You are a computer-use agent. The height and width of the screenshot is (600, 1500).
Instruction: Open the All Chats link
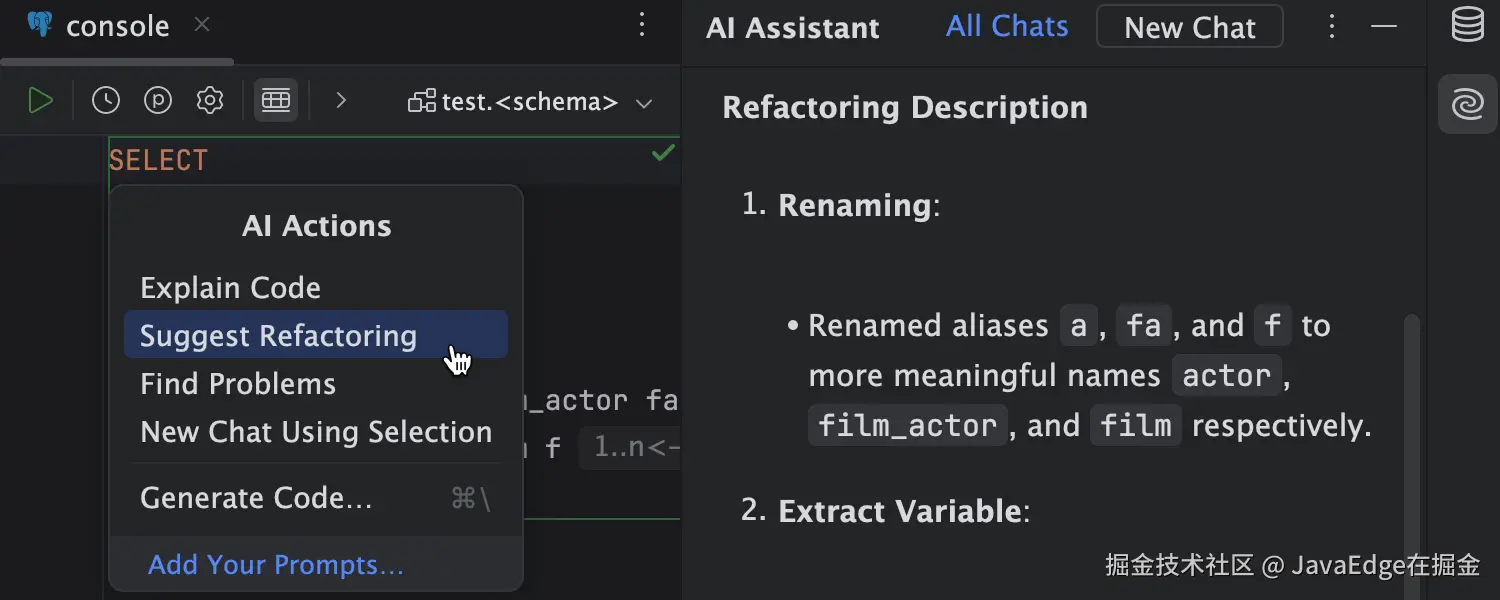[1007, 27]
